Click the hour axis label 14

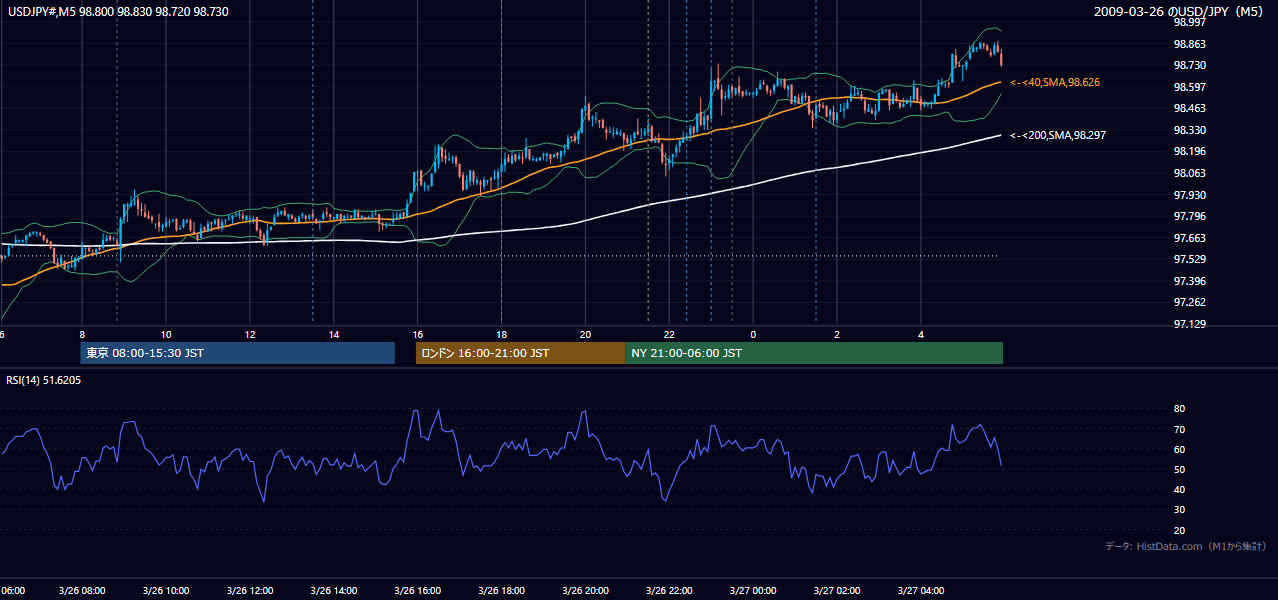(x=334, y=334)
